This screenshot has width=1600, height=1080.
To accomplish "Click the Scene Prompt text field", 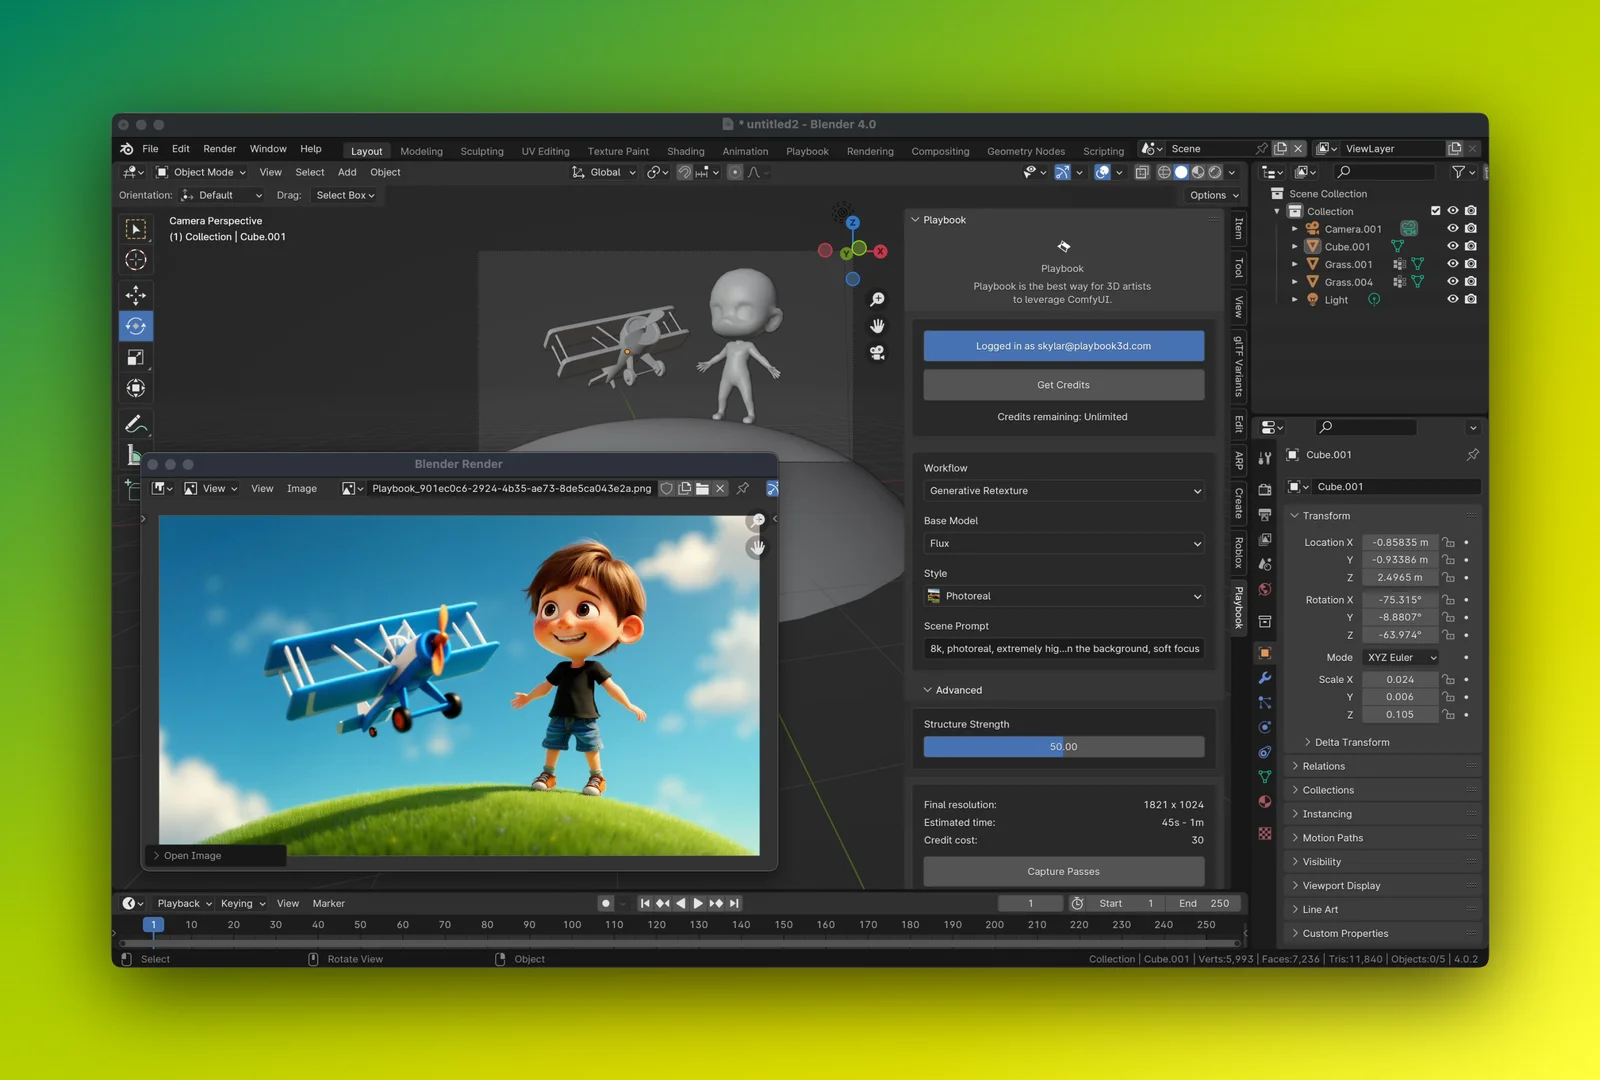I will click(x=1063, y=649).
